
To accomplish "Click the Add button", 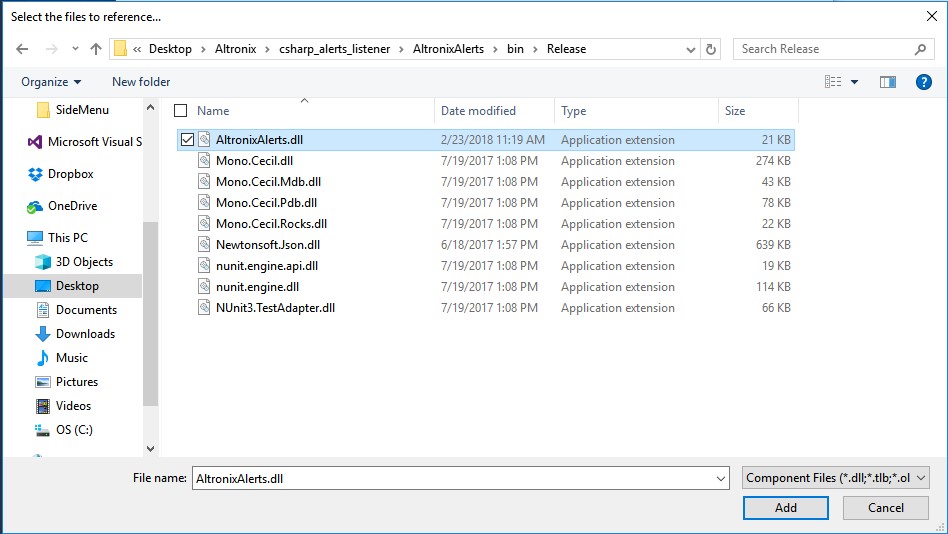I will (x=786, y=508).
